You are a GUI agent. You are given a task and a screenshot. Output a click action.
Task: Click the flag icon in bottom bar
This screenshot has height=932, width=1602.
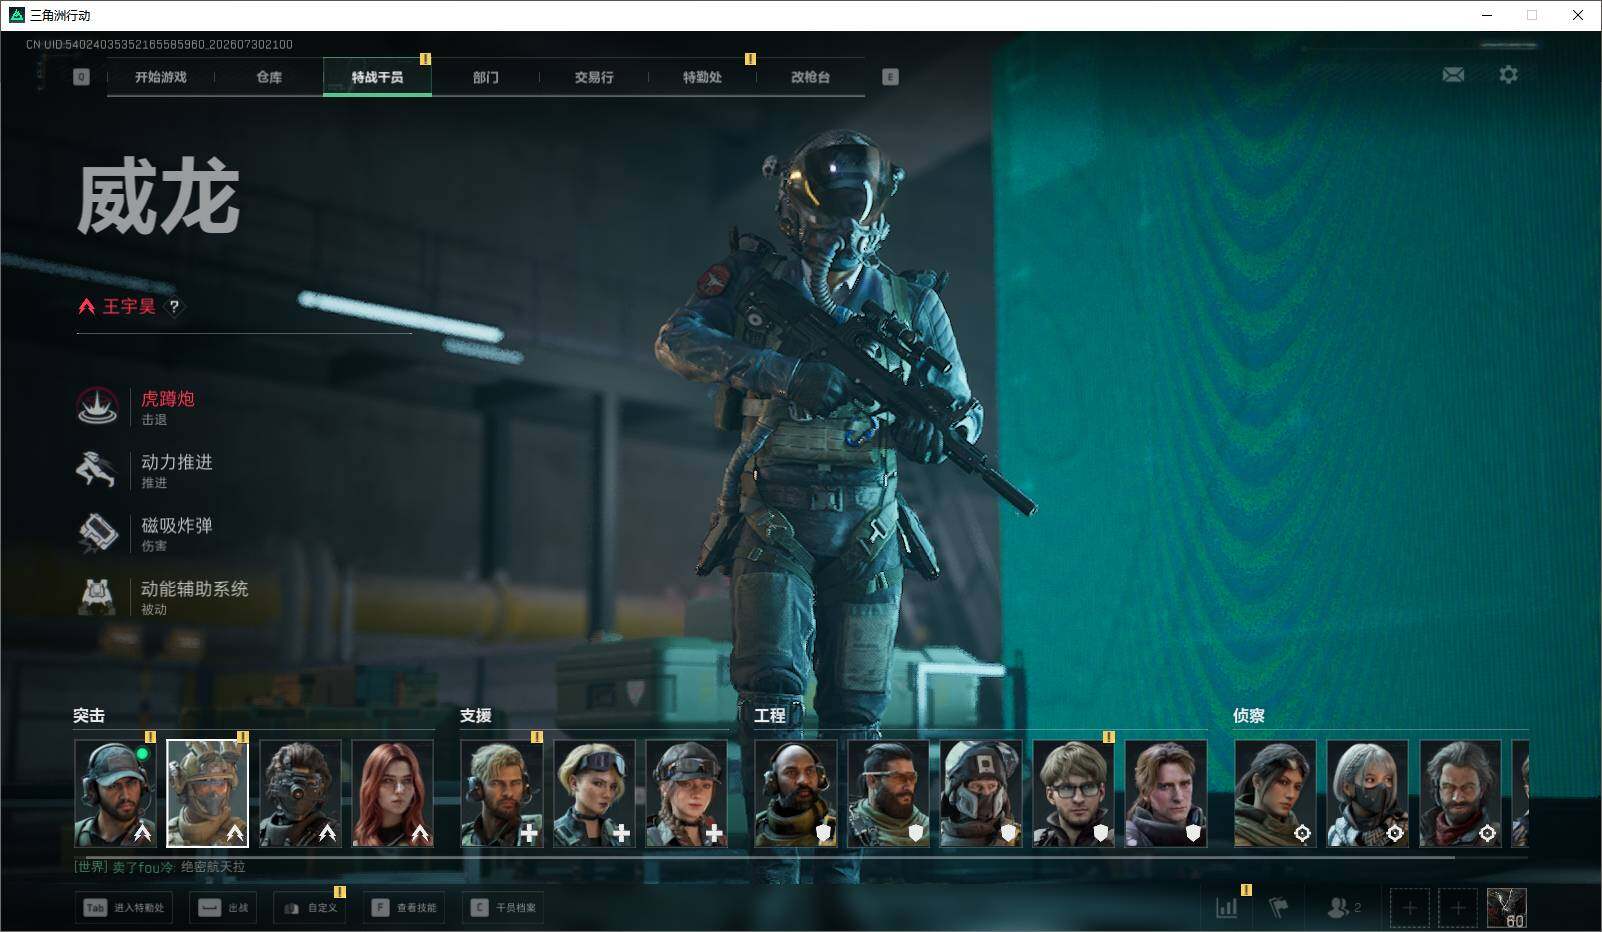point(1279,908)
